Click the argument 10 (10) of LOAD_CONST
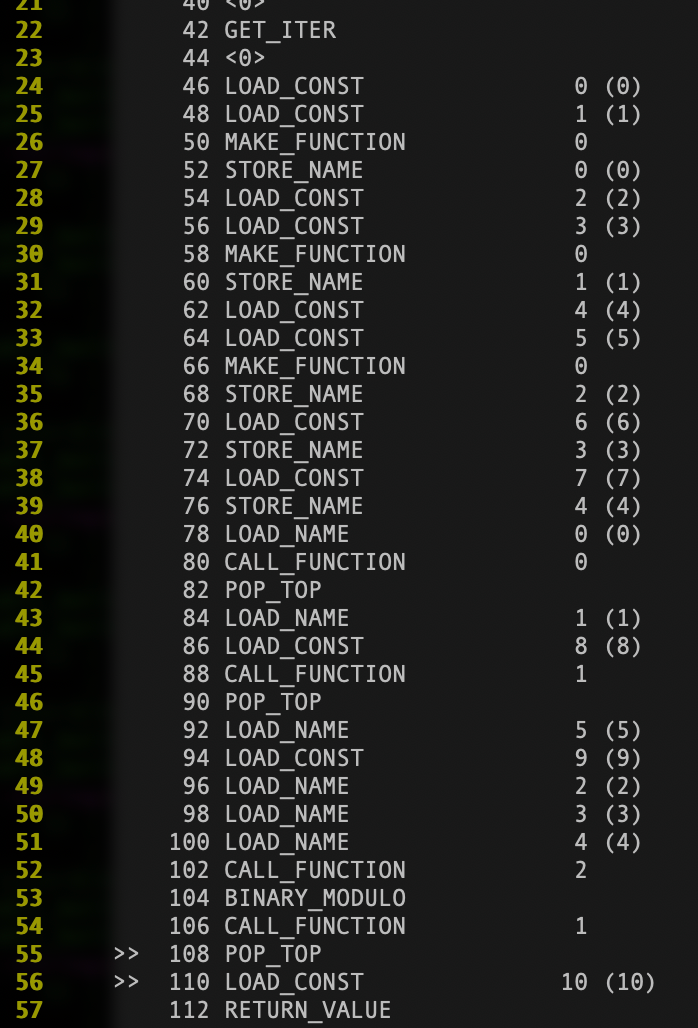This screenshot has width=698, height=1028. [608, 982]
